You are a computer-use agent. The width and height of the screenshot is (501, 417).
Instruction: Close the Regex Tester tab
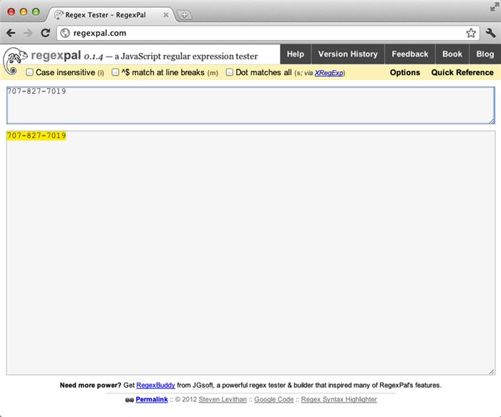tap(165, 15)
